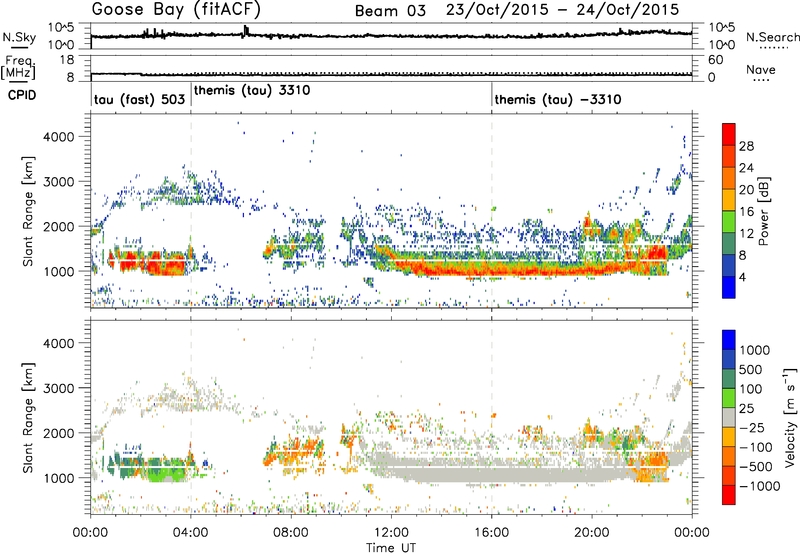Screen dimensions: 800x554
Task: Click the 'N.Sky' legend label
Action: (19, 37)
